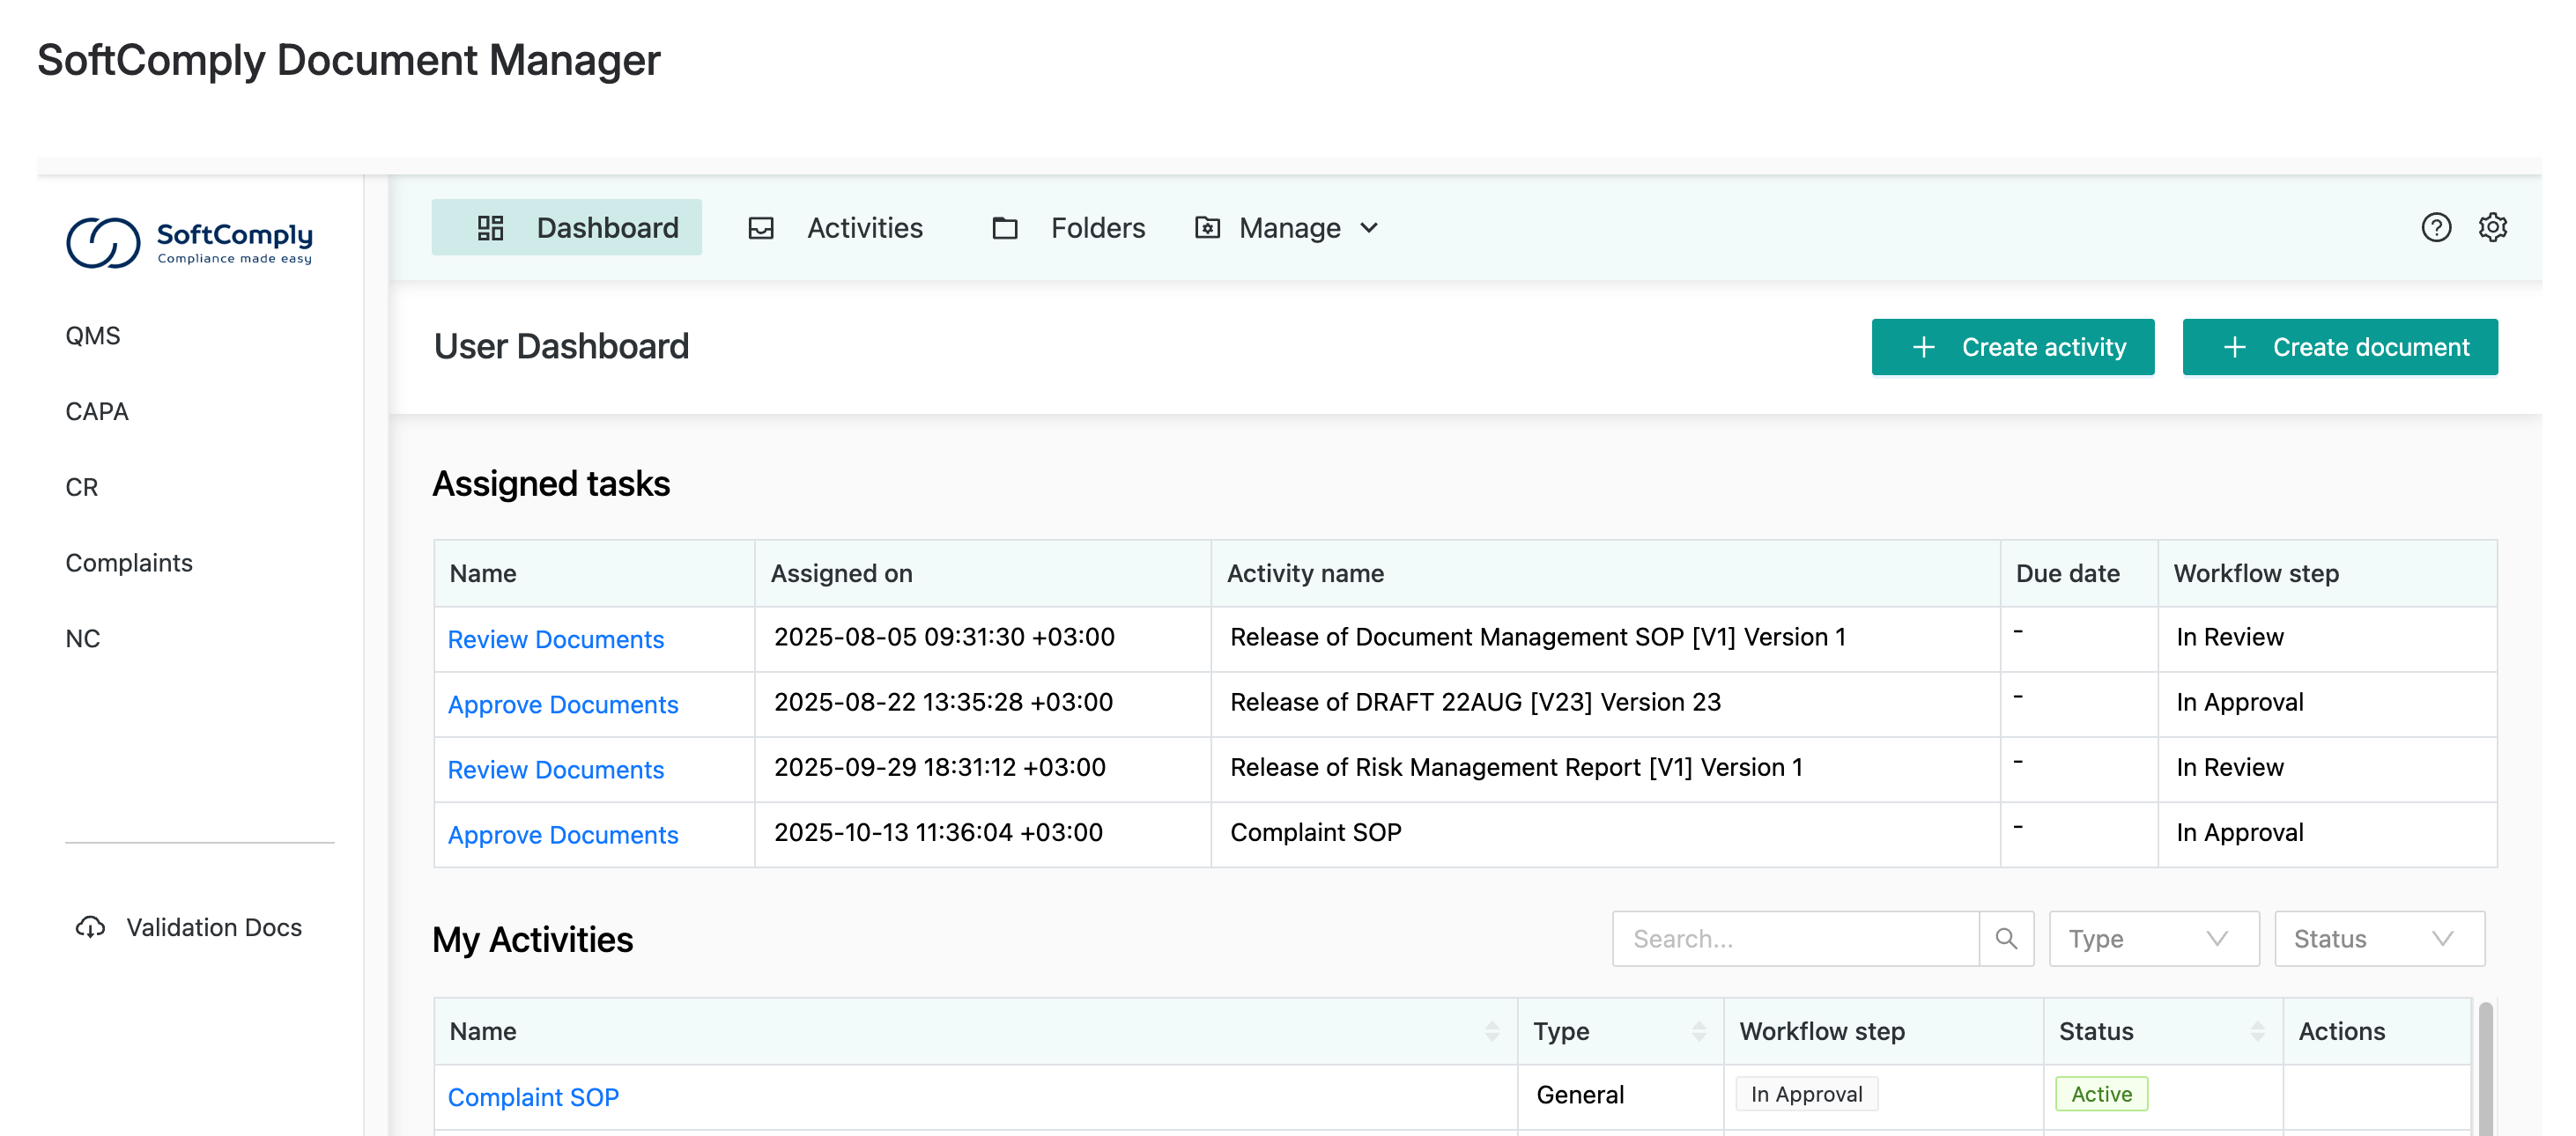The image size is (2576, 1136).
Task: Open settings via the gear icon
Action: tap(2492, 228)
